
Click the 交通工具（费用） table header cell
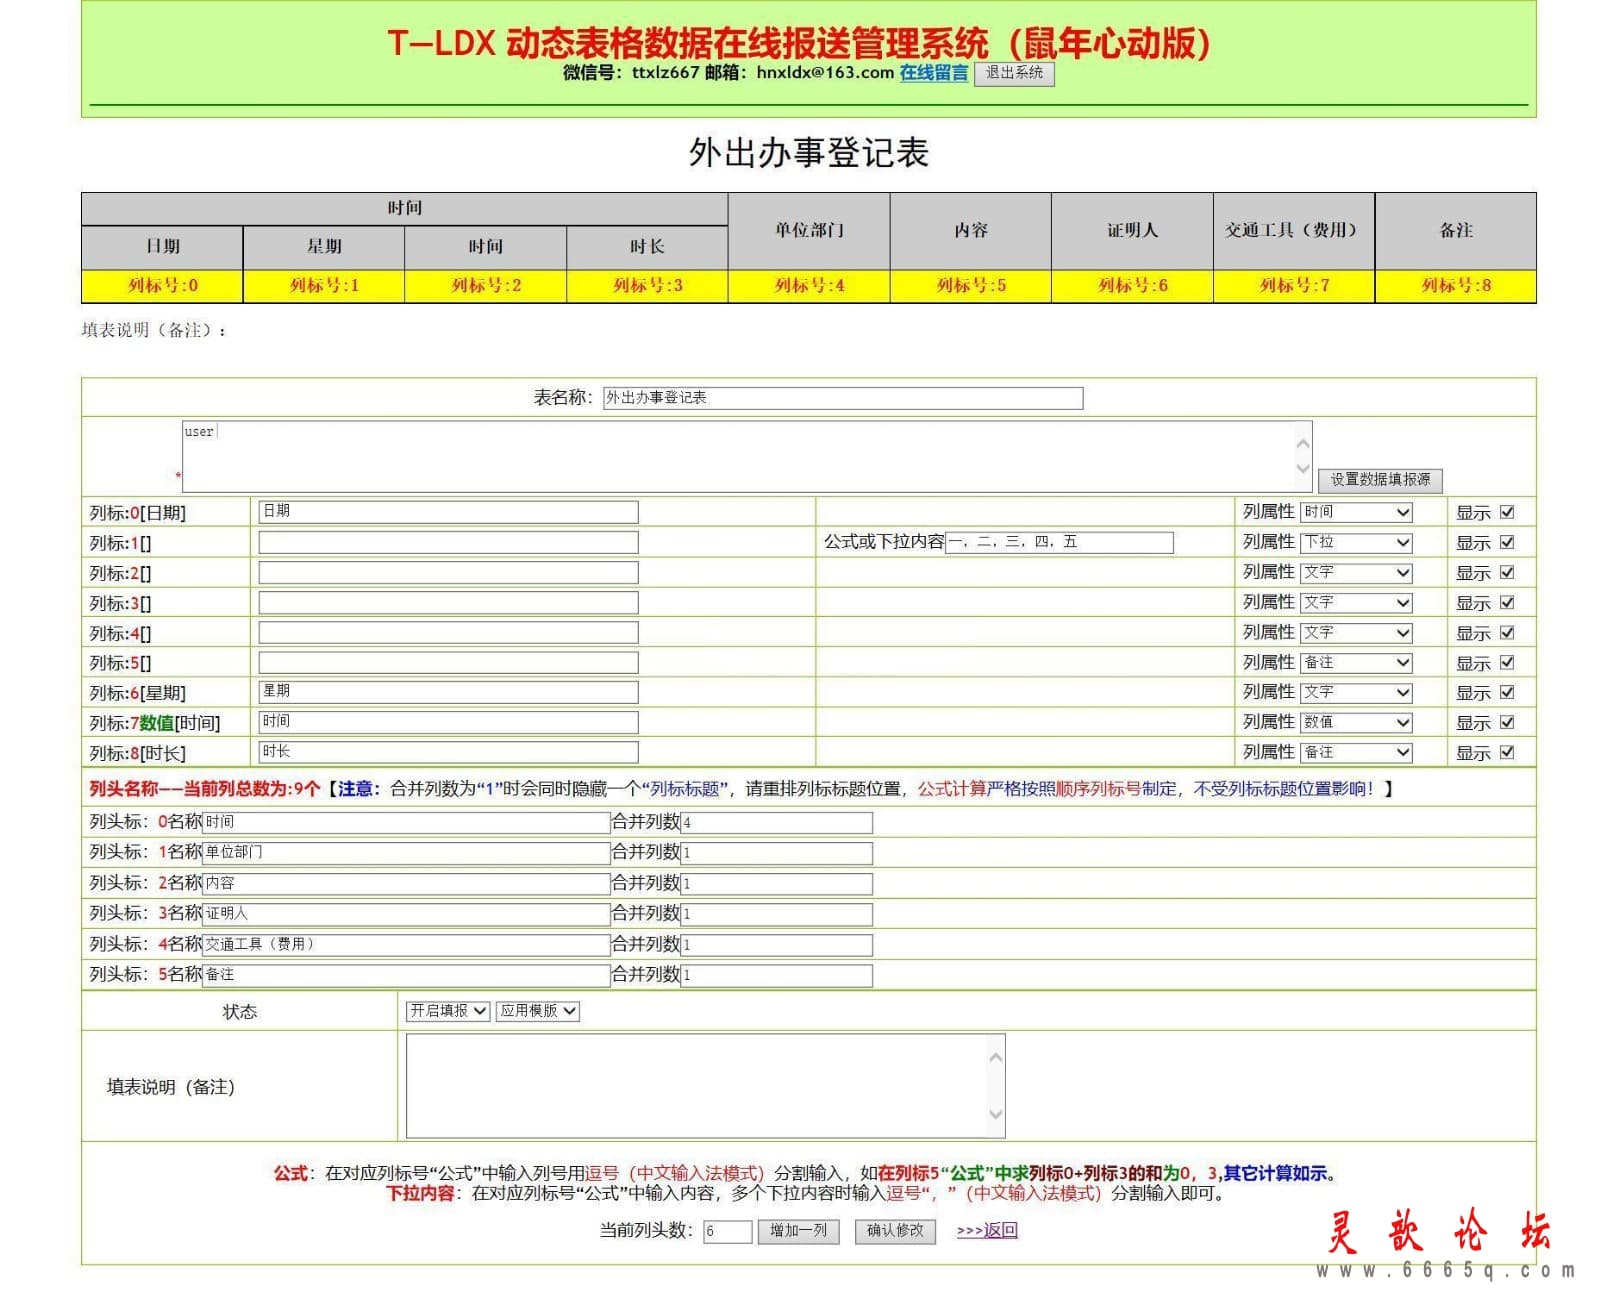point(1294,231)
